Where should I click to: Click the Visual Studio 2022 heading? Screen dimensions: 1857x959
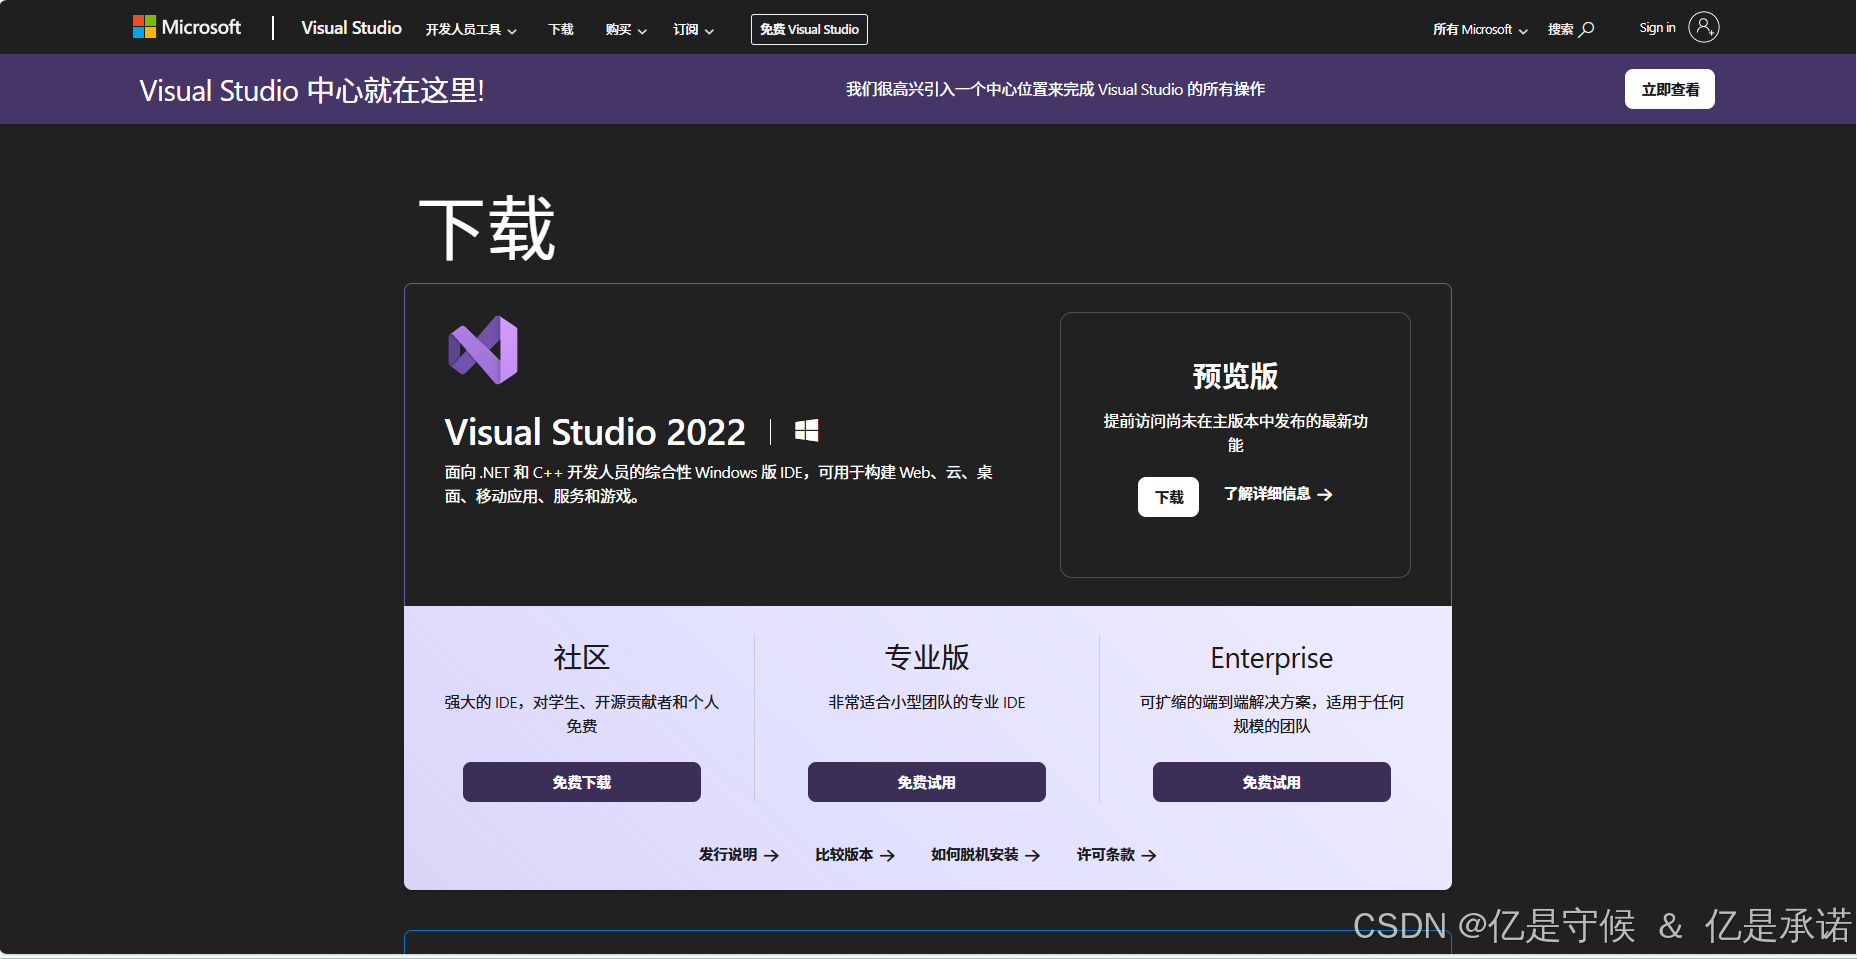click(595, 432)
